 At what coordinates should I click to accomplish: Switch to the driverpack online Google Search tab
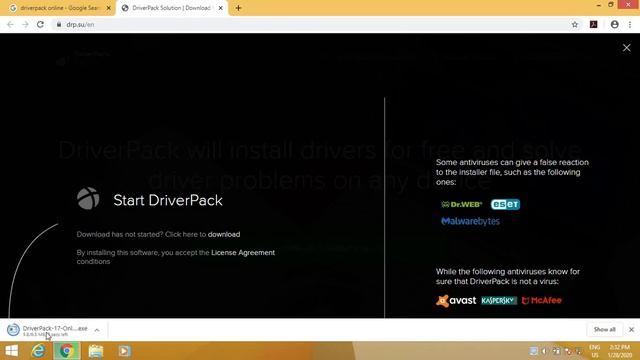click(x=60, y=8)
